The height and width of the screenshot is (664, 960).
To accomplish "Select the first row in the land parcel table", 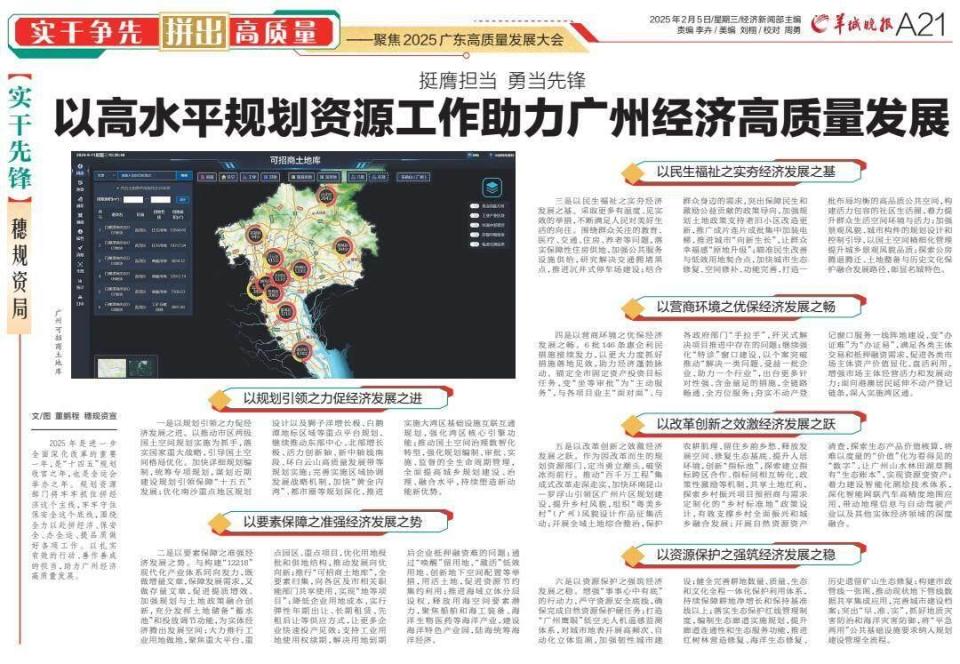I will (144, 230).
